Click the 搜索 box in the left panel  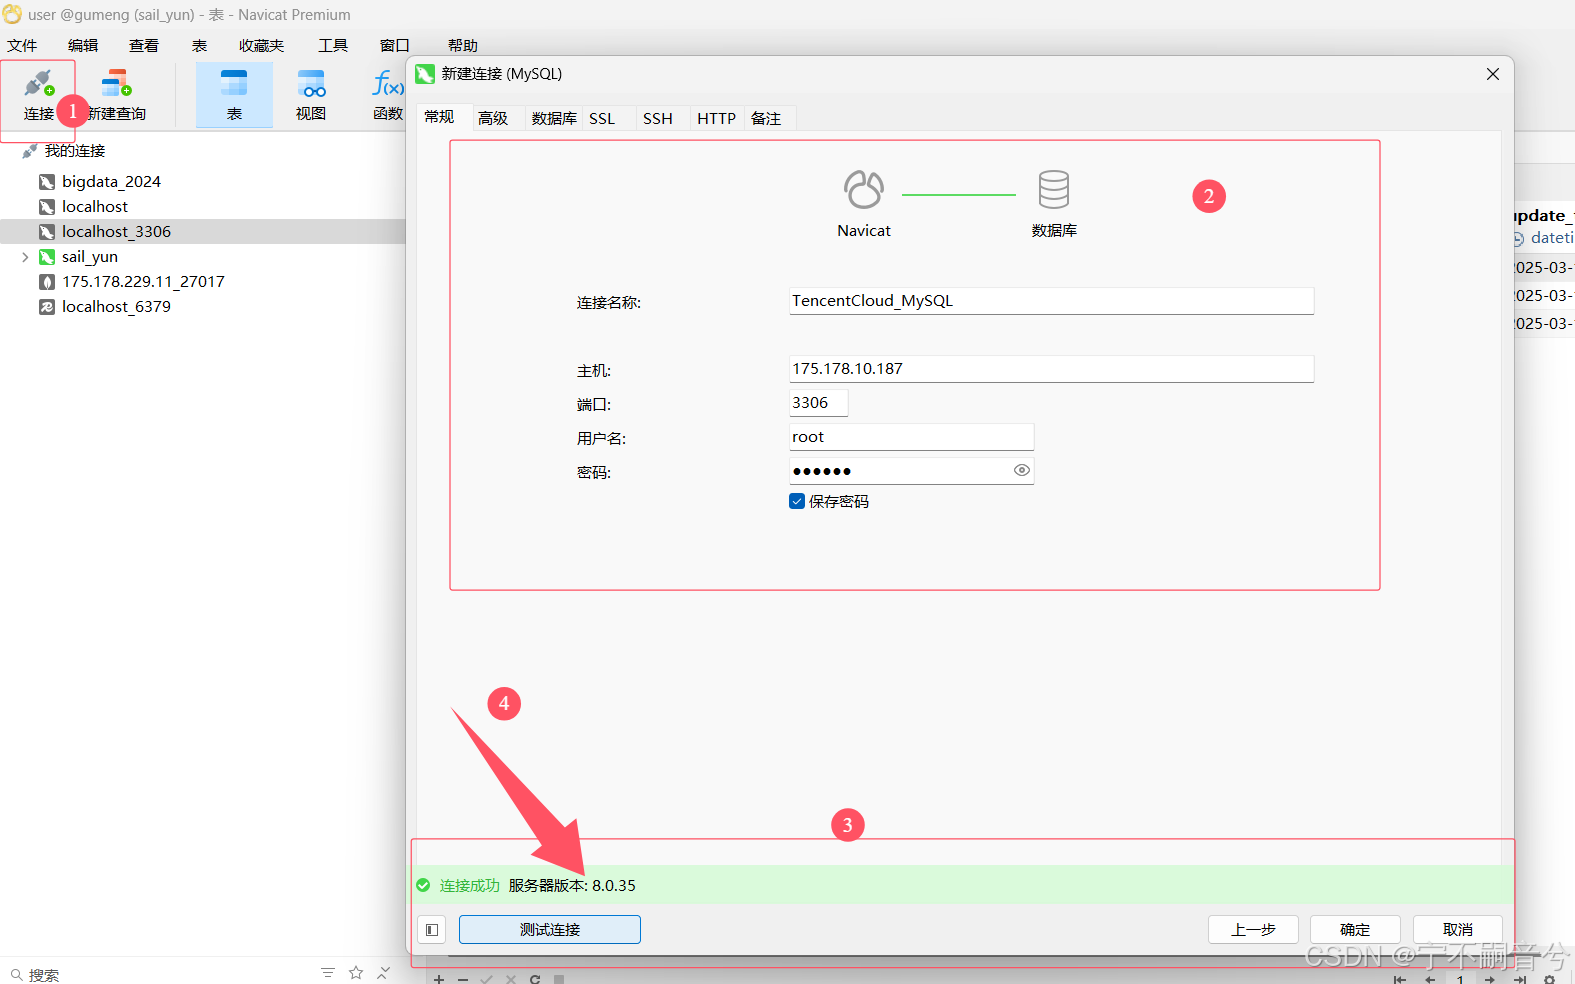(160, 975)
